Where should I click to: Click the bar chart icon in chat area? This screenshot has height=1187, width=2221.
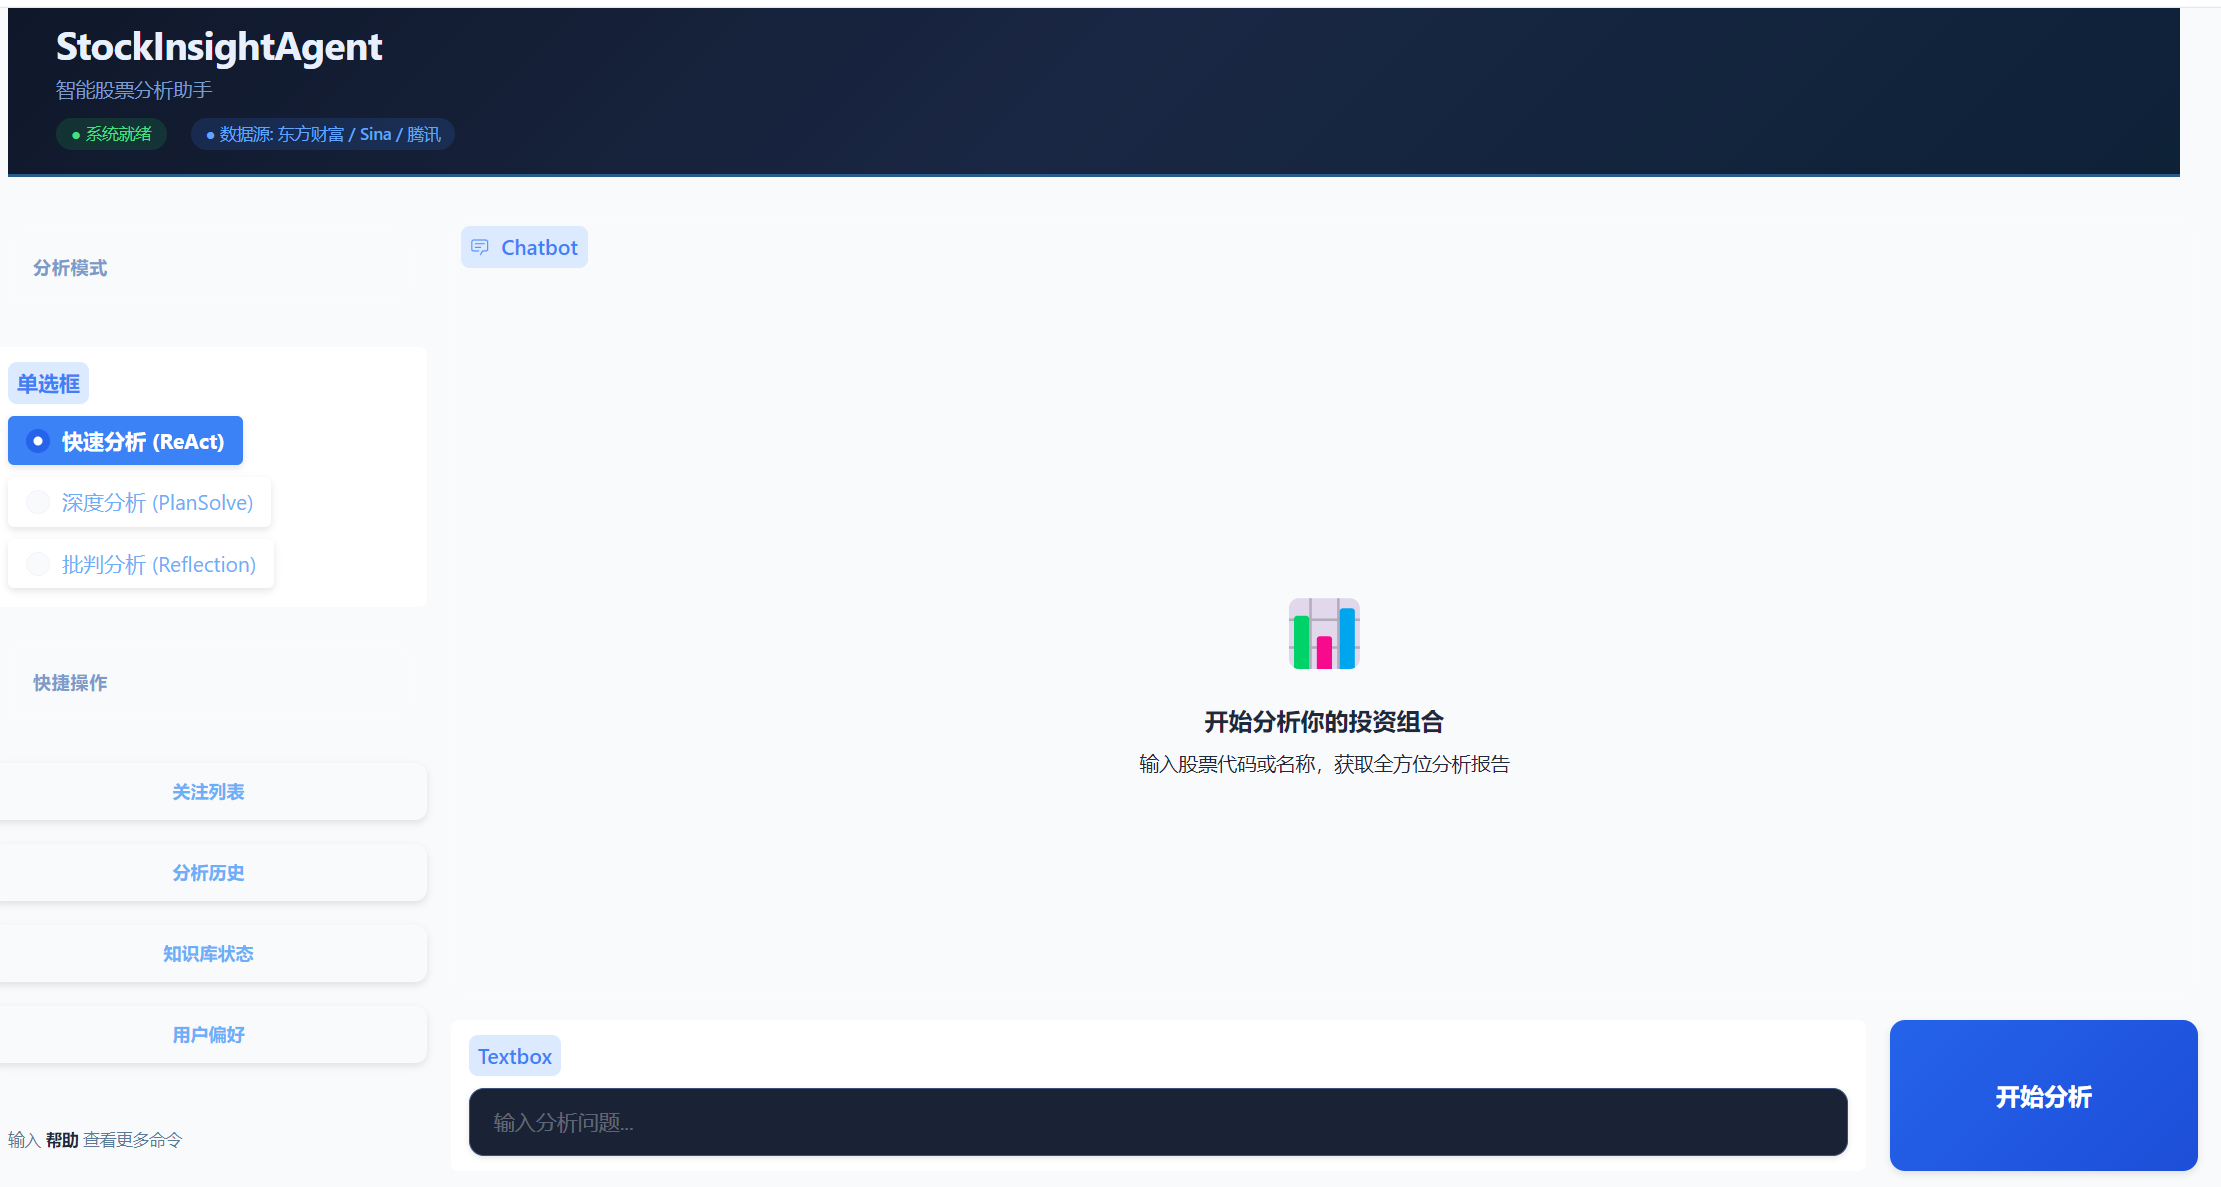pyautogui.click(x=1324, y=634)
